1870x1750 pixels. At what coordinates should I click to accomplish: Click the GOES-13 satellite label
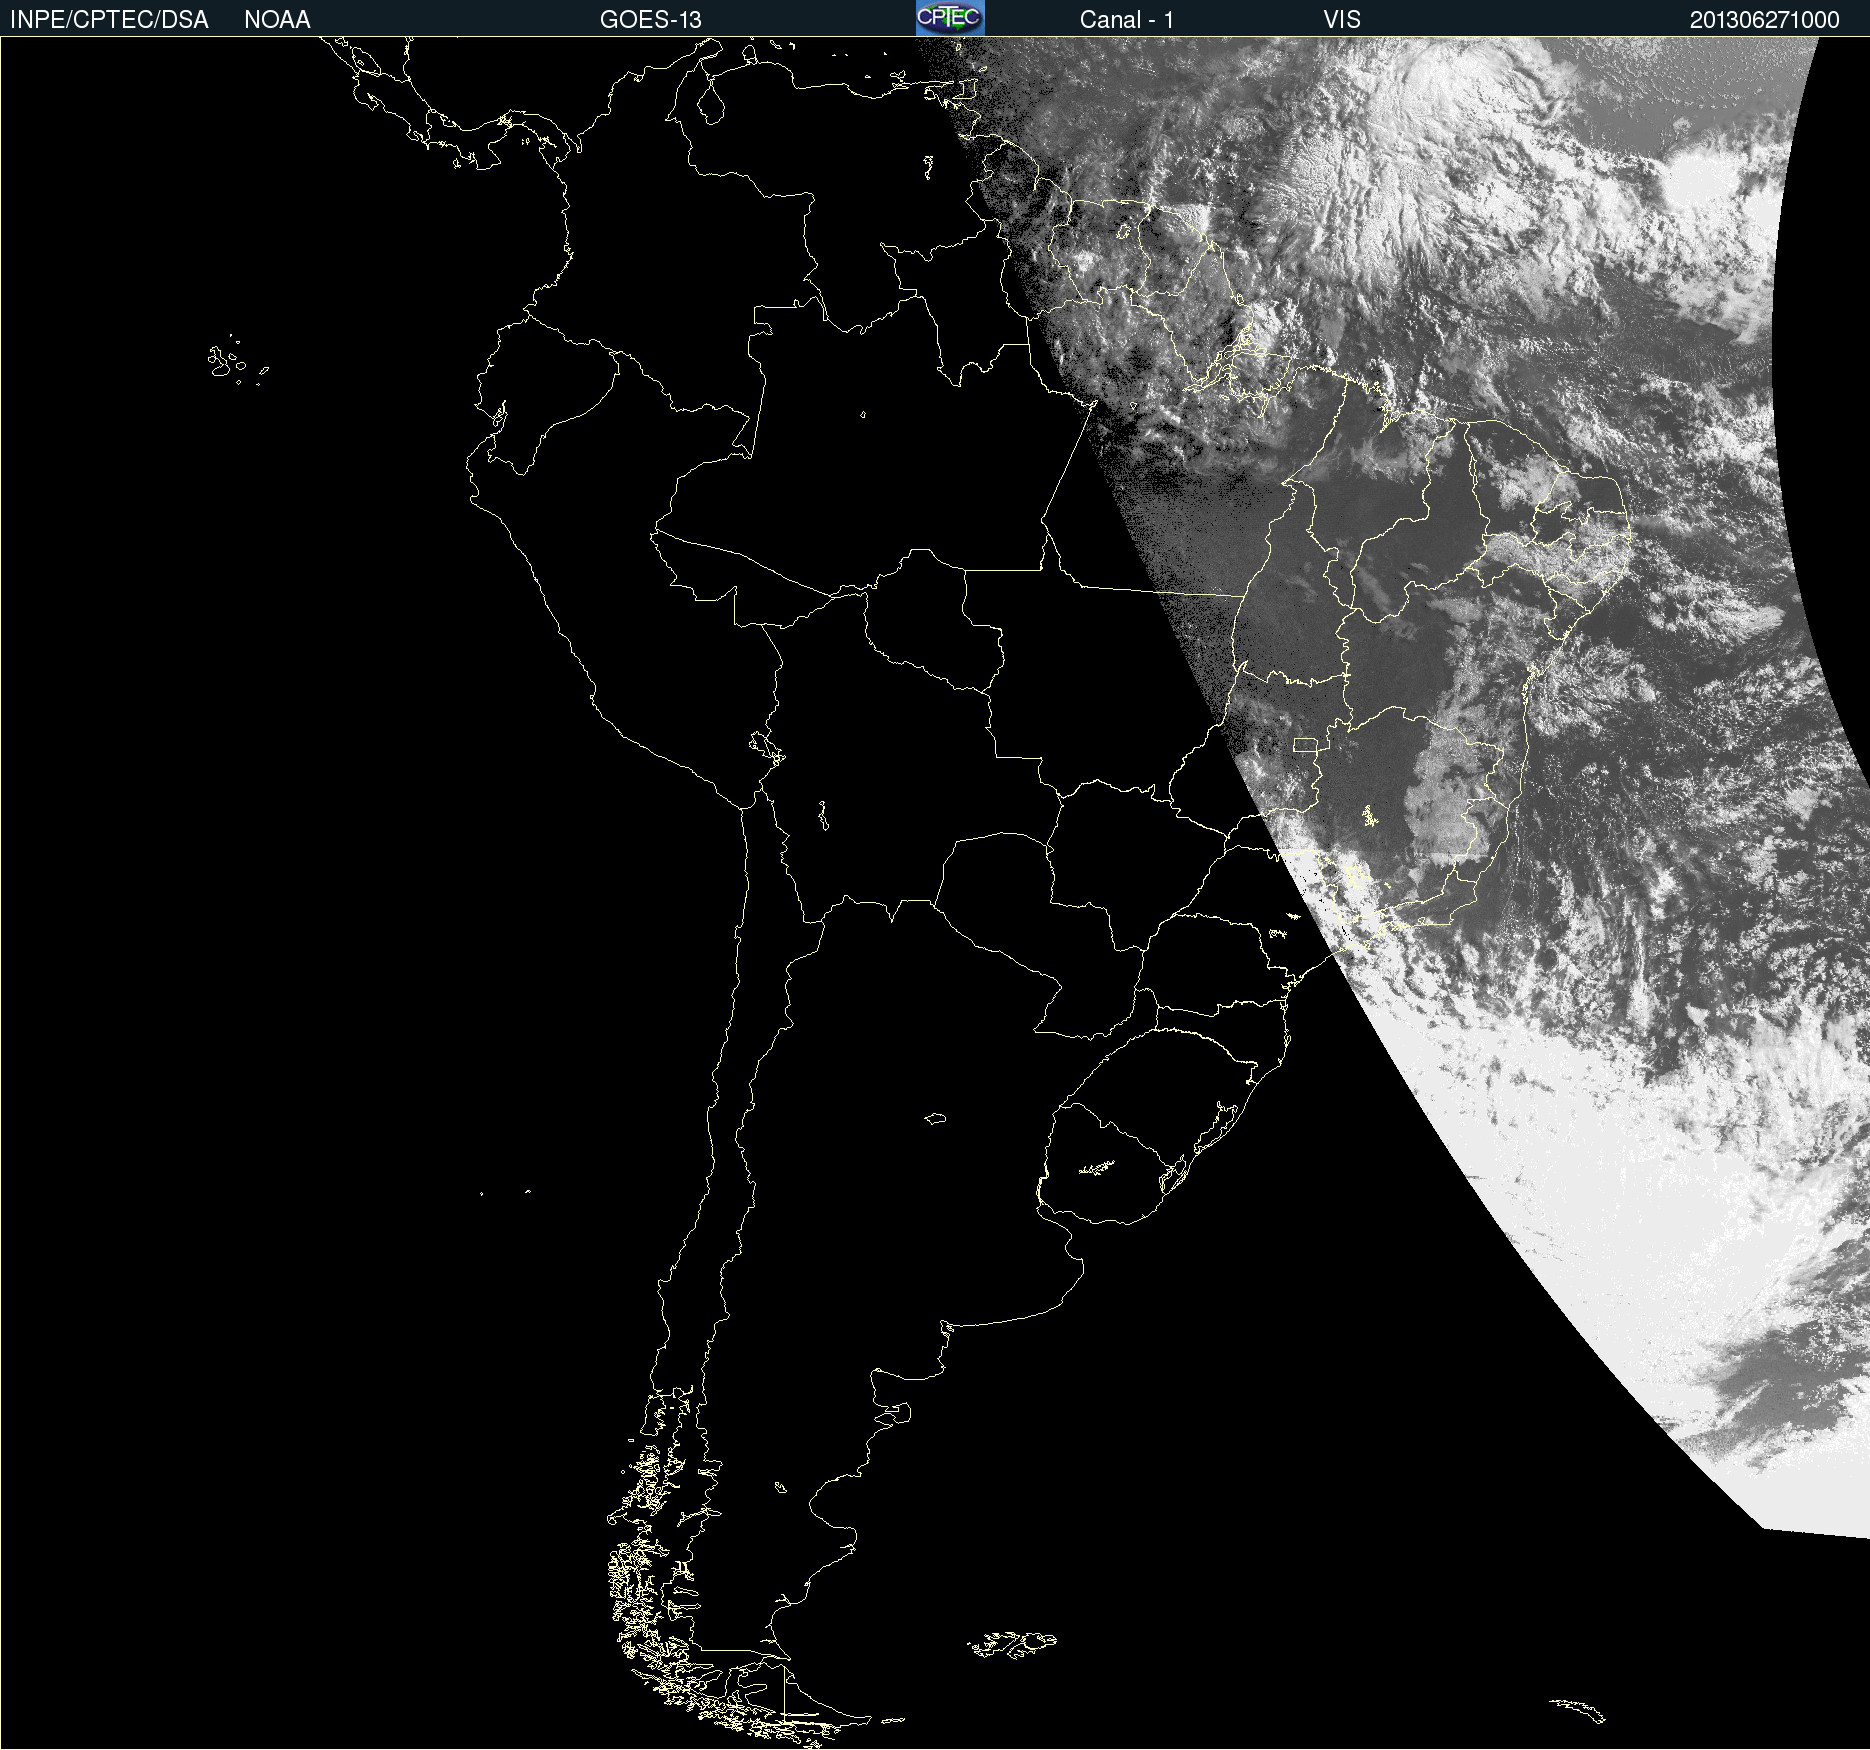click(651, 20)
